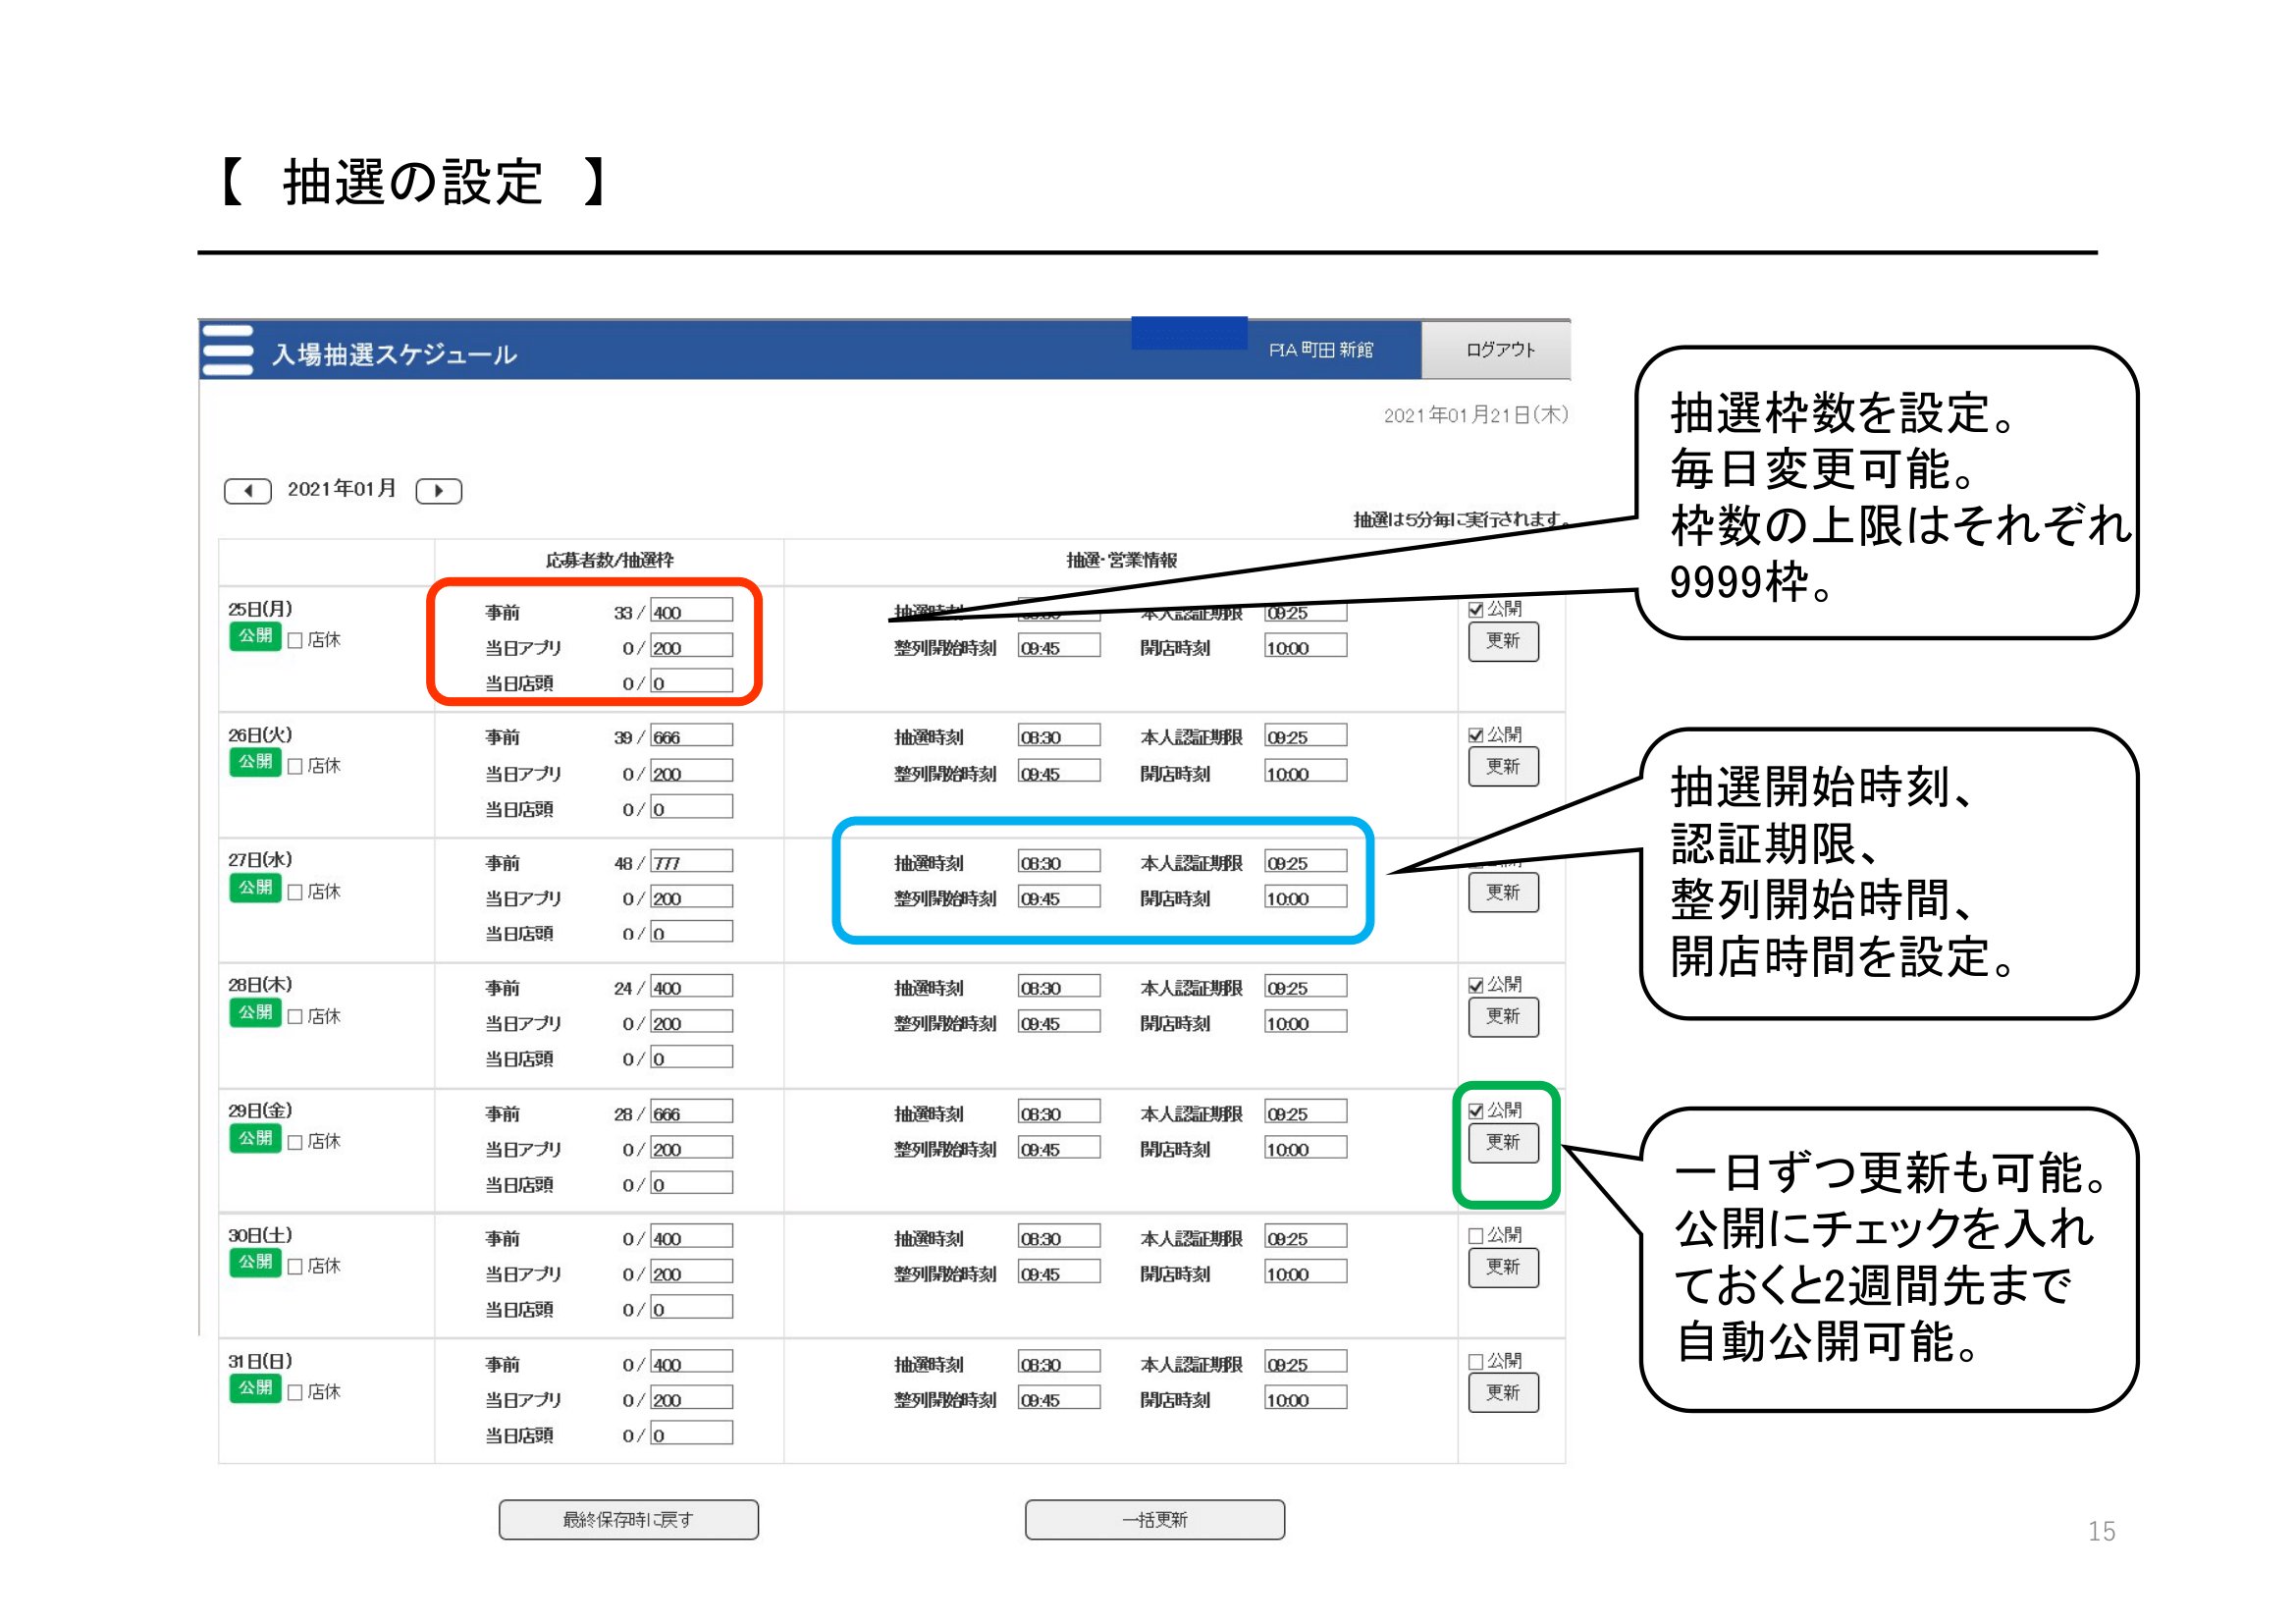
Task: Check 公開 checkbox for 30日(土)
Action: (x=1476, y=1236)
